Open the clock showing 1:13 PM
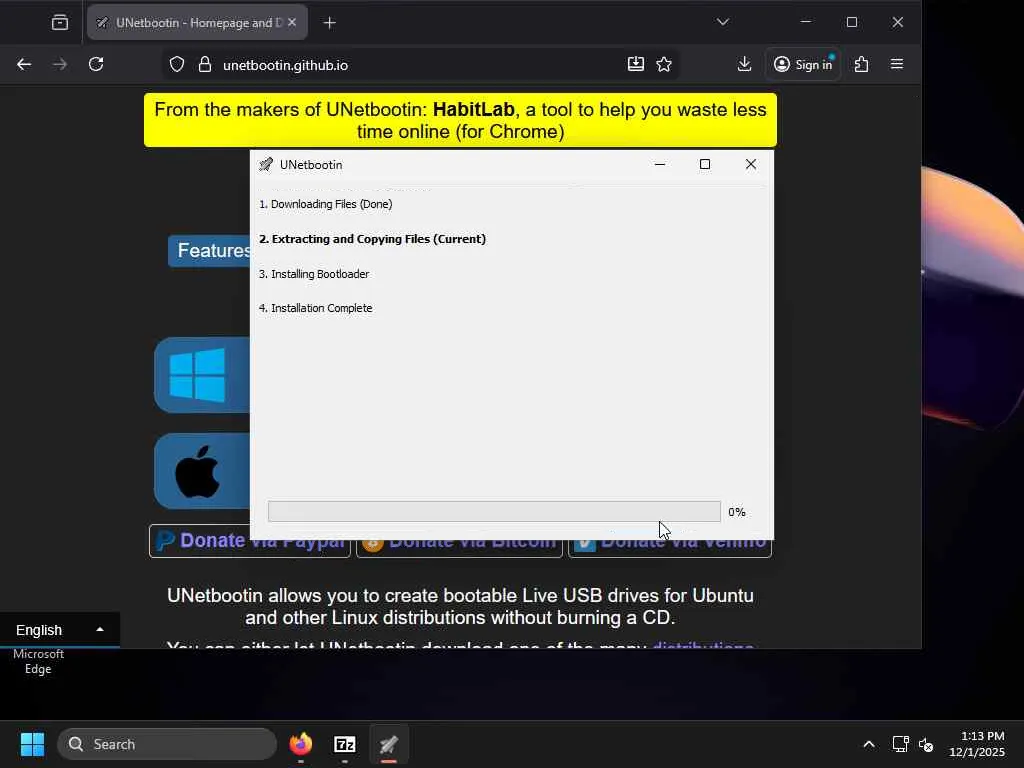 (x=977, y=744)
